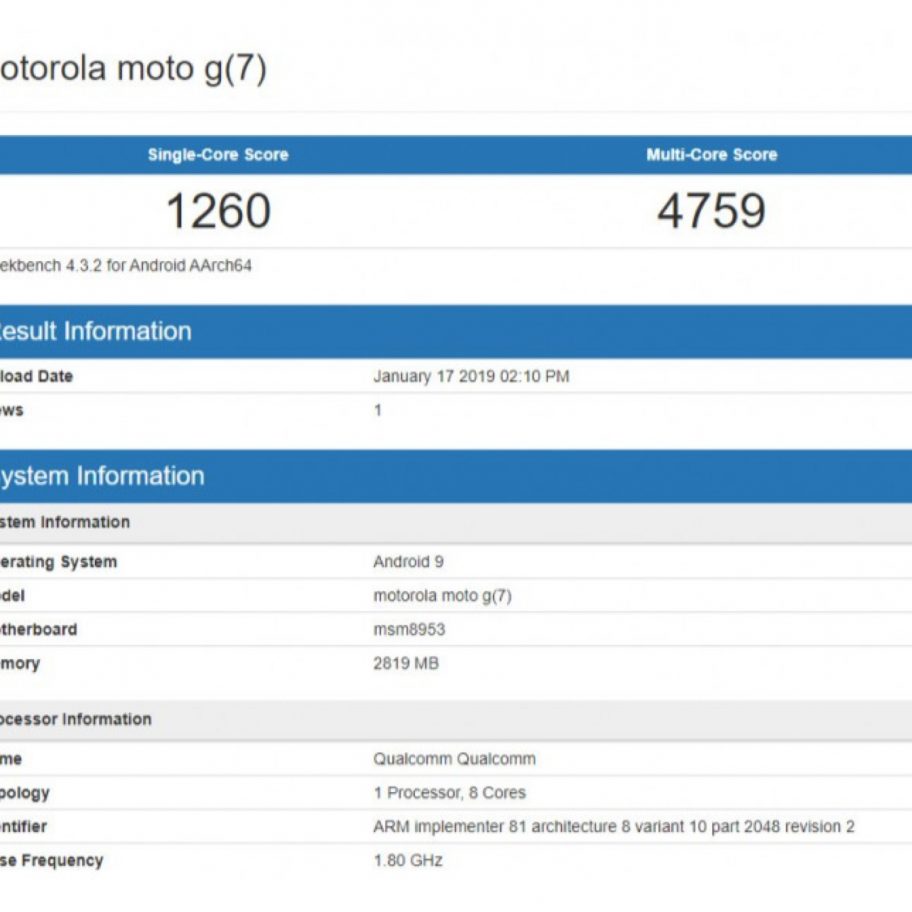This screenshot has height=912, width=912.
Task: Click the upload date January 17 2019 value
Action: (x=471, y=377)
